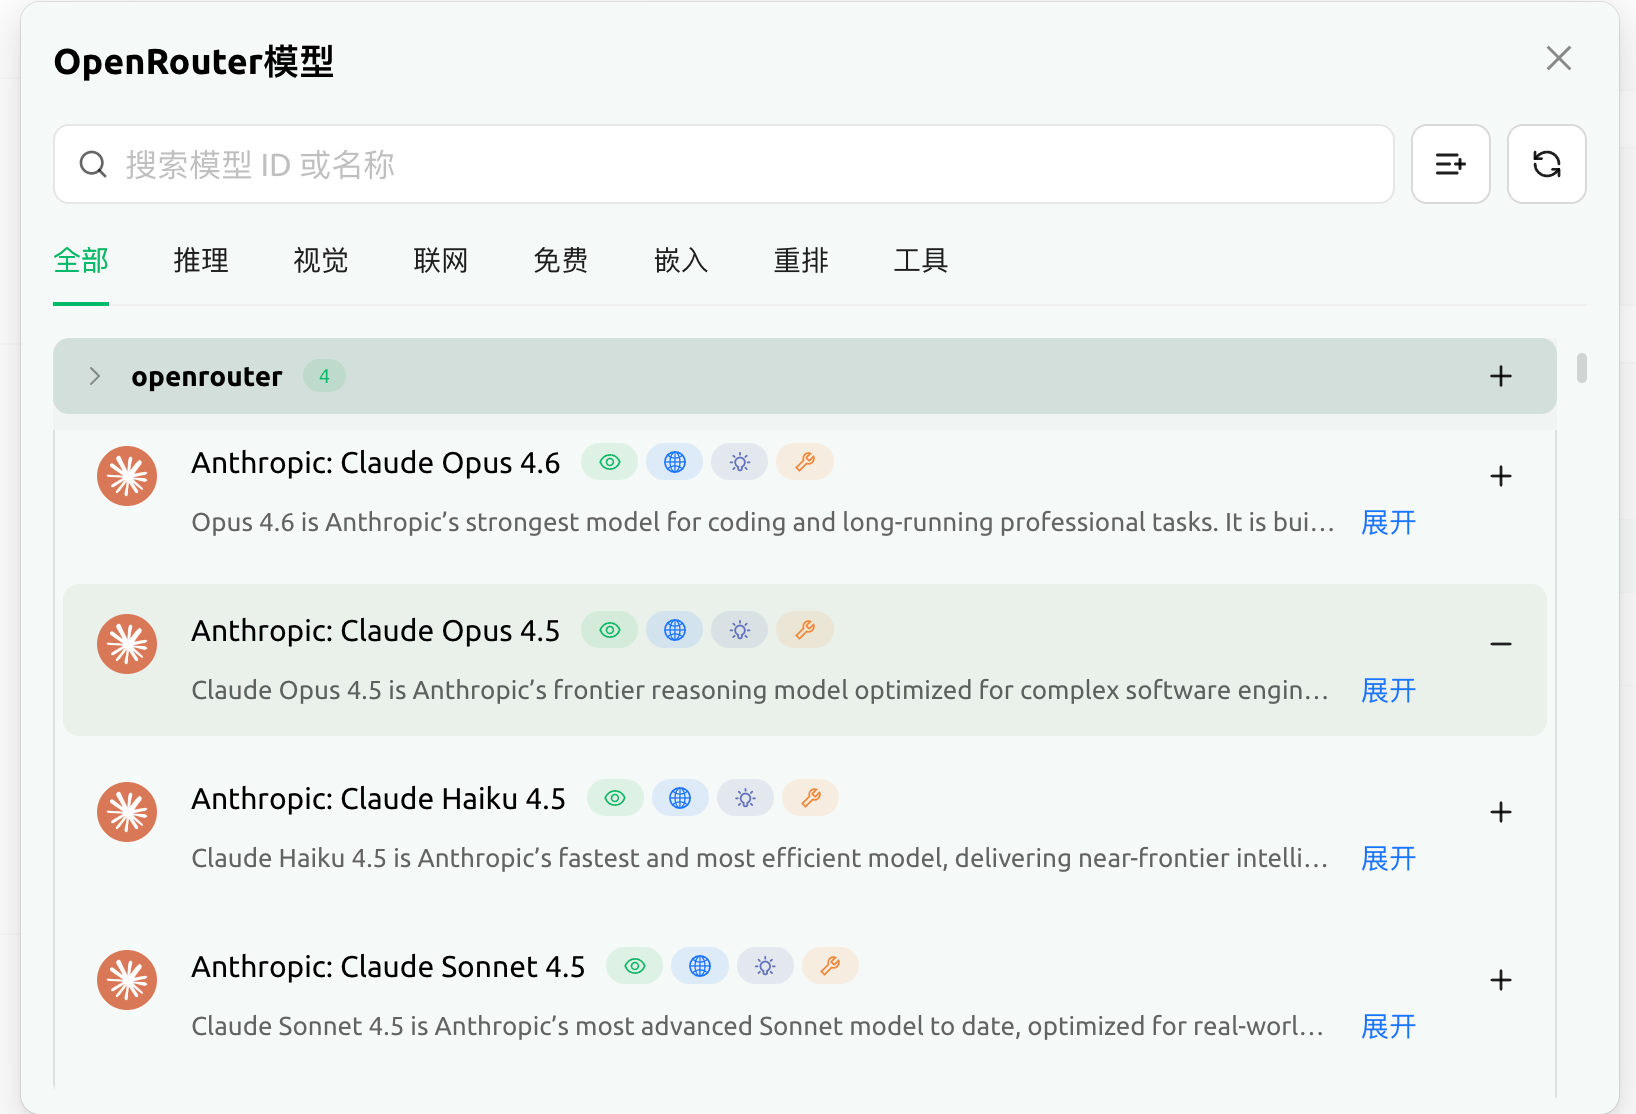The width and height of the screenshot is (1636, 1114).
Task: Click the tools wrench badge for Claude Haiku 4.5
Action: tap(811, 798)
